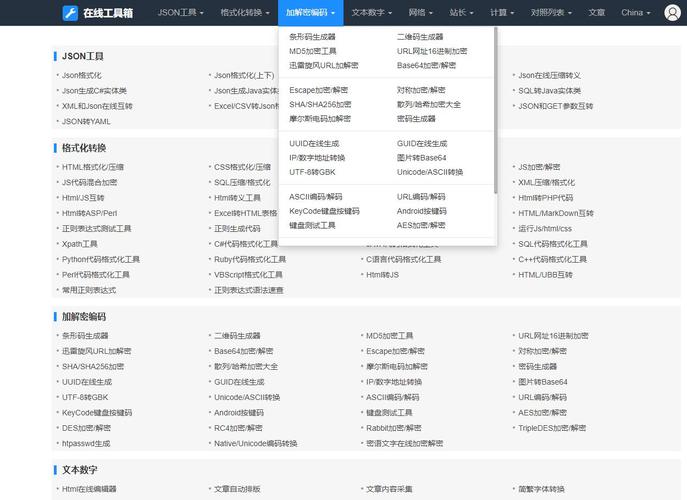Viewport: 687px width, 500px height.
Task: Choose Escape加密/解密 in the dropdown menu
Action: (x=319, y=90)
